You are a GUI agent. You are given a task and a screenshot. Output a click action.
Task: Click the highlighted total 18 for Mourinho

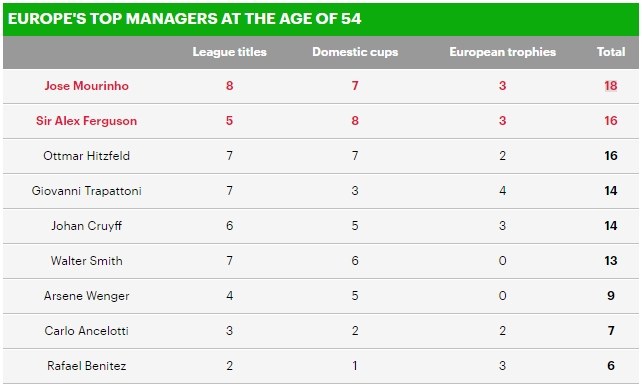pyautogui.click(x=611, y=86)
